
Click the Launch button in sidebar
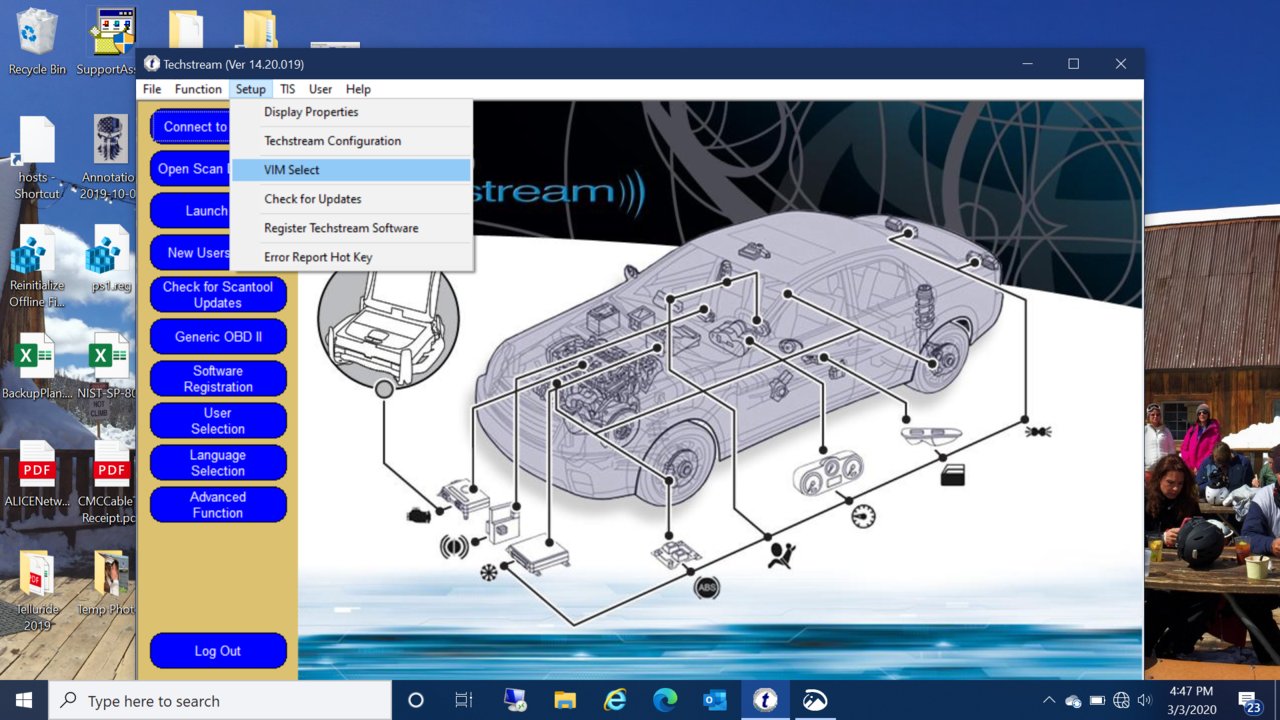[190, 211]
